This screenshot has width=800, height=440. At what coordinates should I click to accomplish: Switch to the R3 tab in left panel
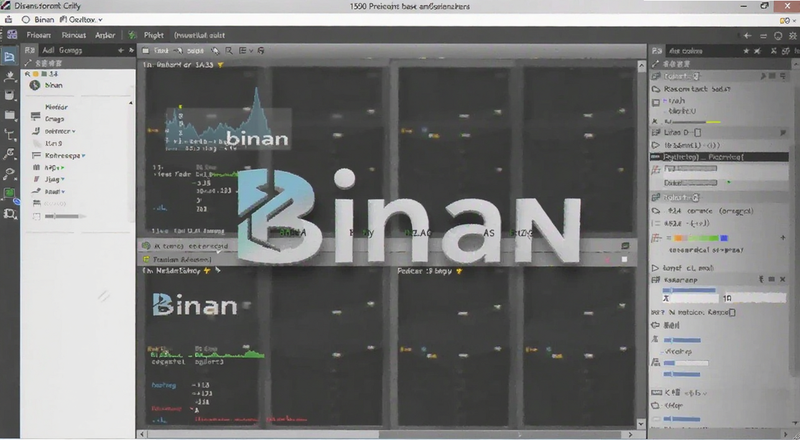(x=30, y=50)
